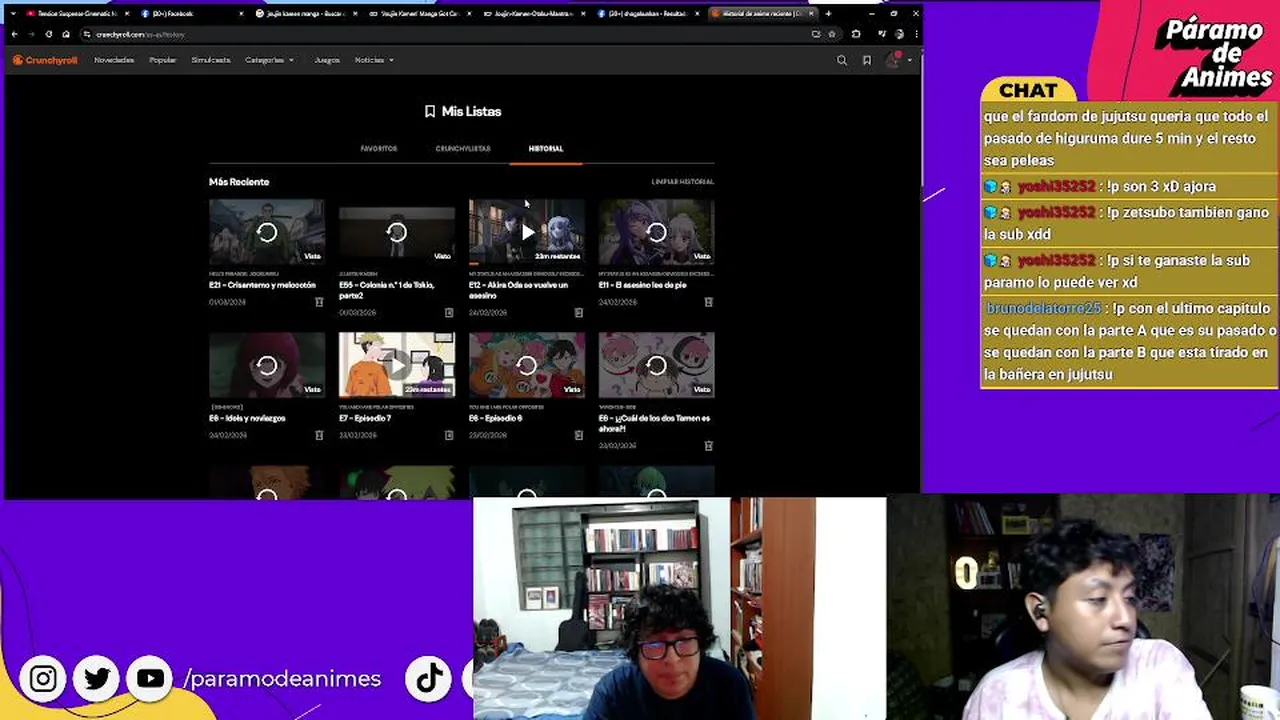Image resolution: width=1280 pixels, height=720 pixels.
Task: Open a new browser tab with plus icon
Action: click(x=828, y=14)
